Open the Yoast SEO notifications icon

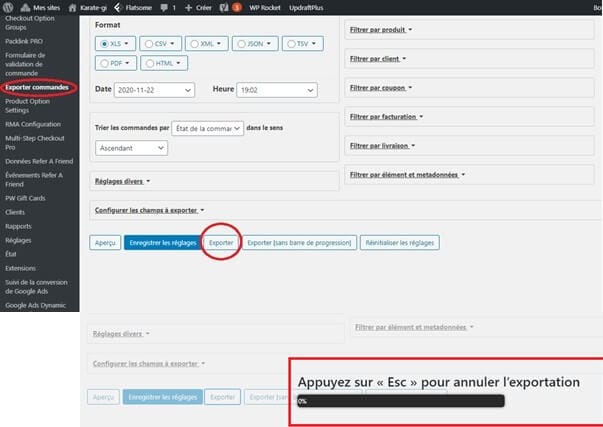pos(224,7)
